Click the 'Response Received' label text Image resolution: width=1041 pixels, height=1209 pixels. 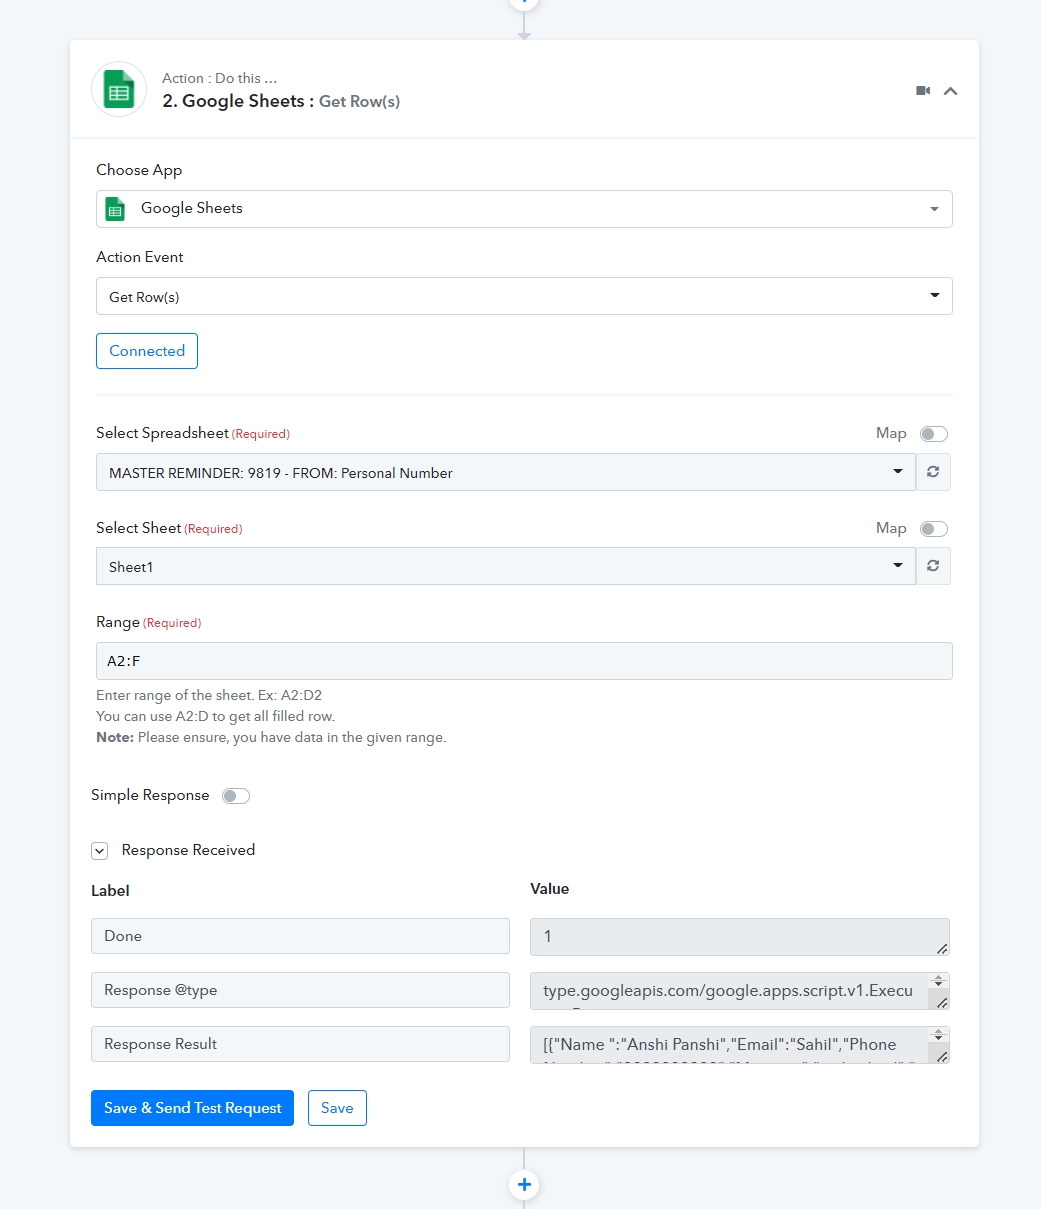click(x=188, y=850)
